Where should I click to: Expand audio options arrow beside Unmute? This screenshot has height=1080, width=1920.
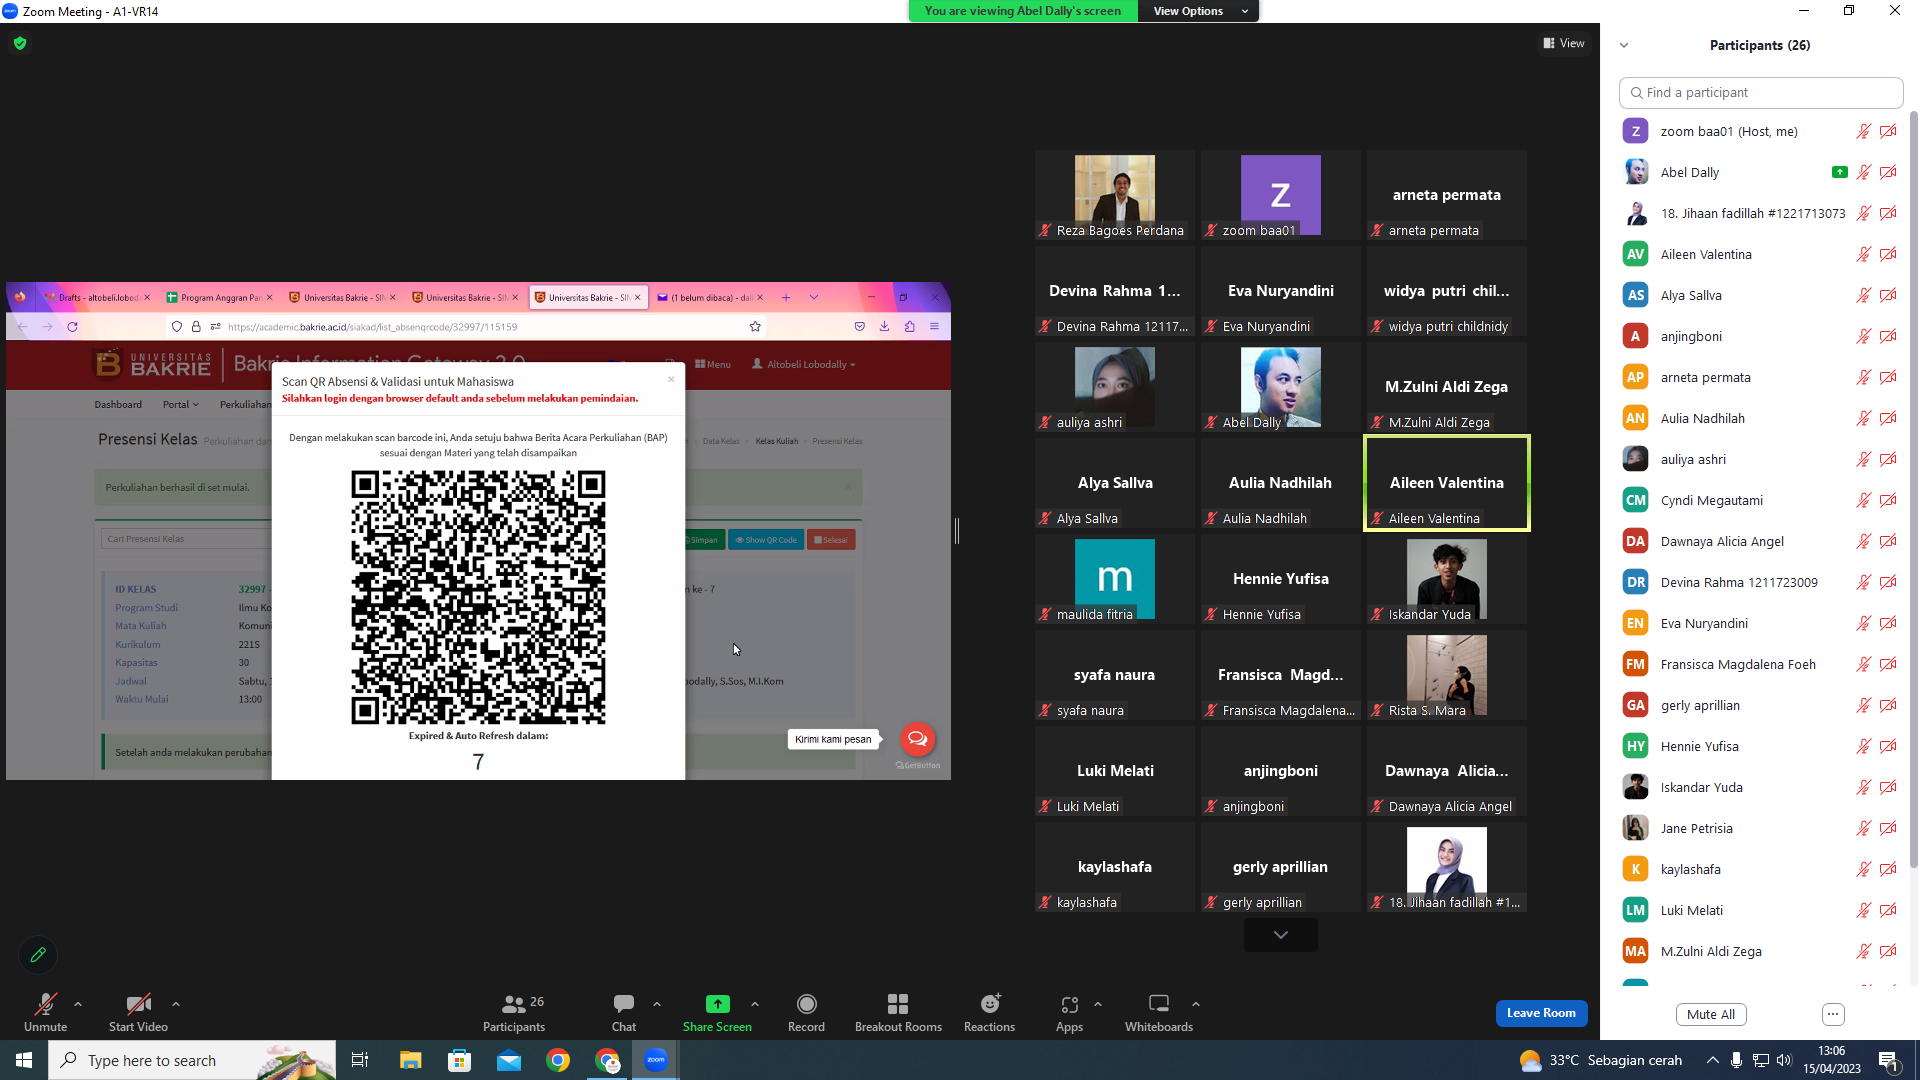tap(78, 1004)
